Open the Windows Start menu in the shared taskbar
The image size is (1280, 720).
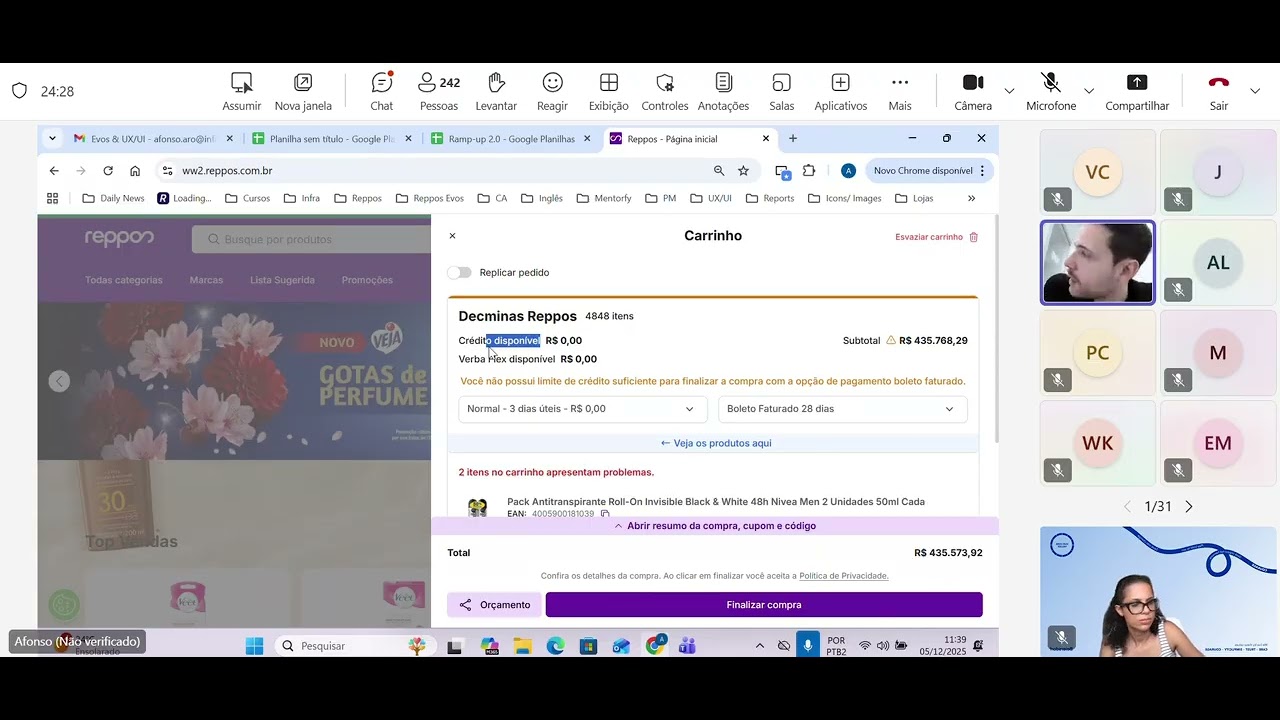point(253,646)
